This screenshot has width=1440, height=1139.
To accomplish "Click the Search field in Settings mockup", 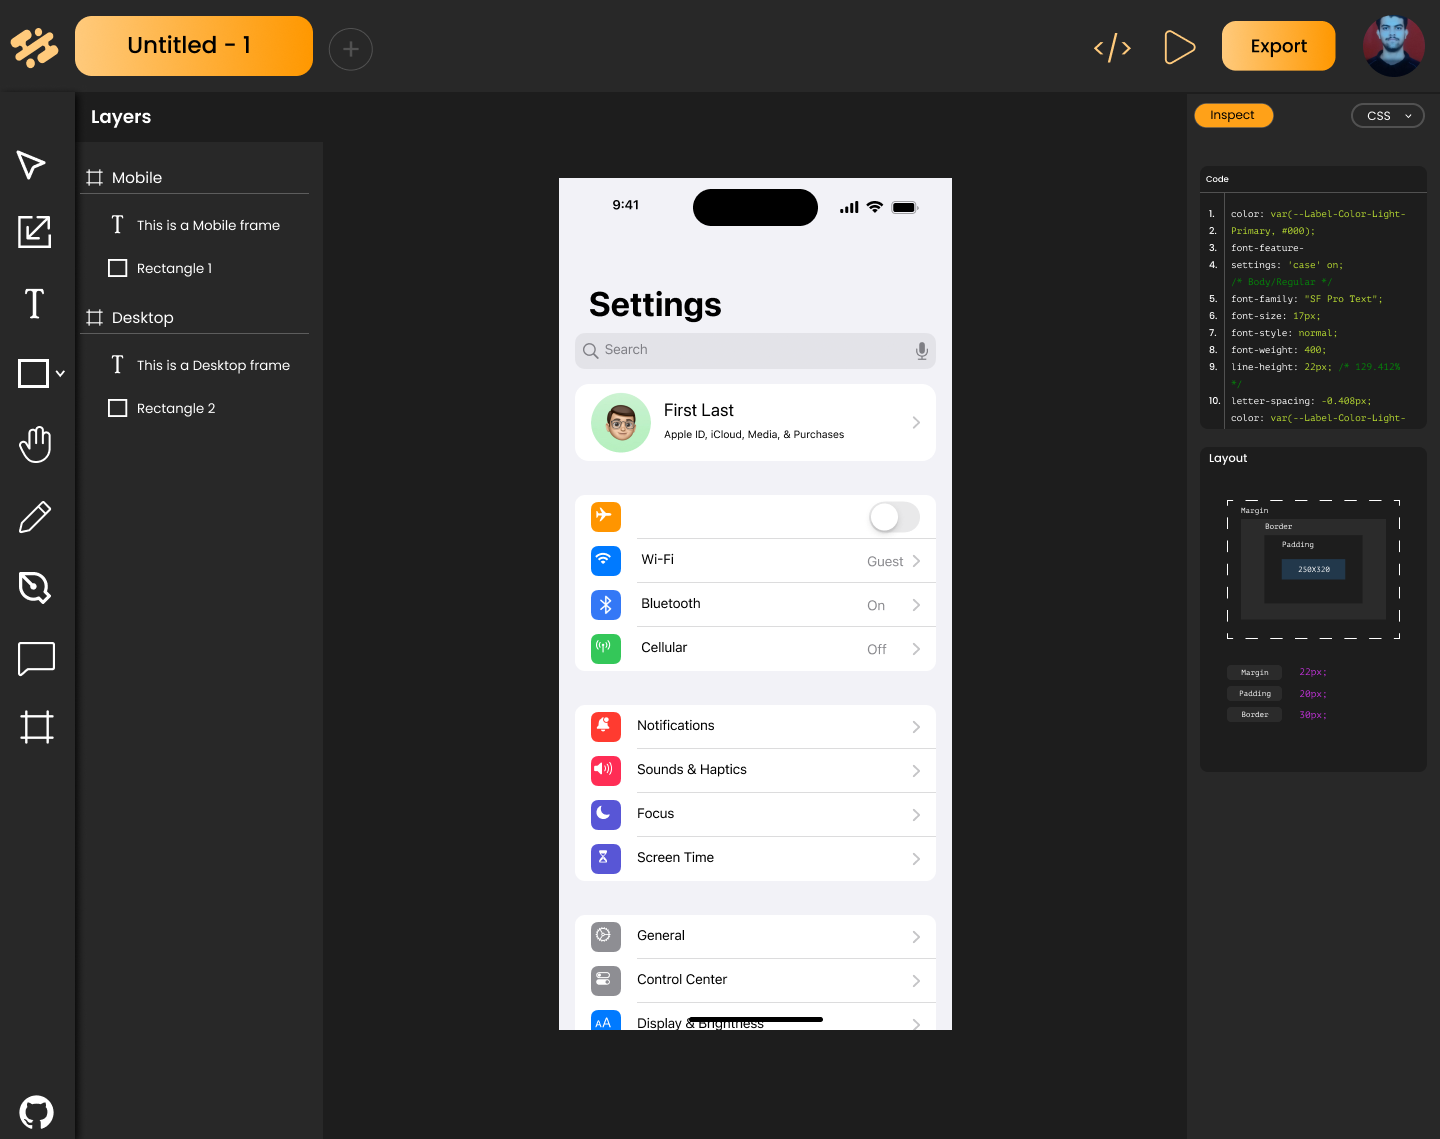I will click(755, 350).
